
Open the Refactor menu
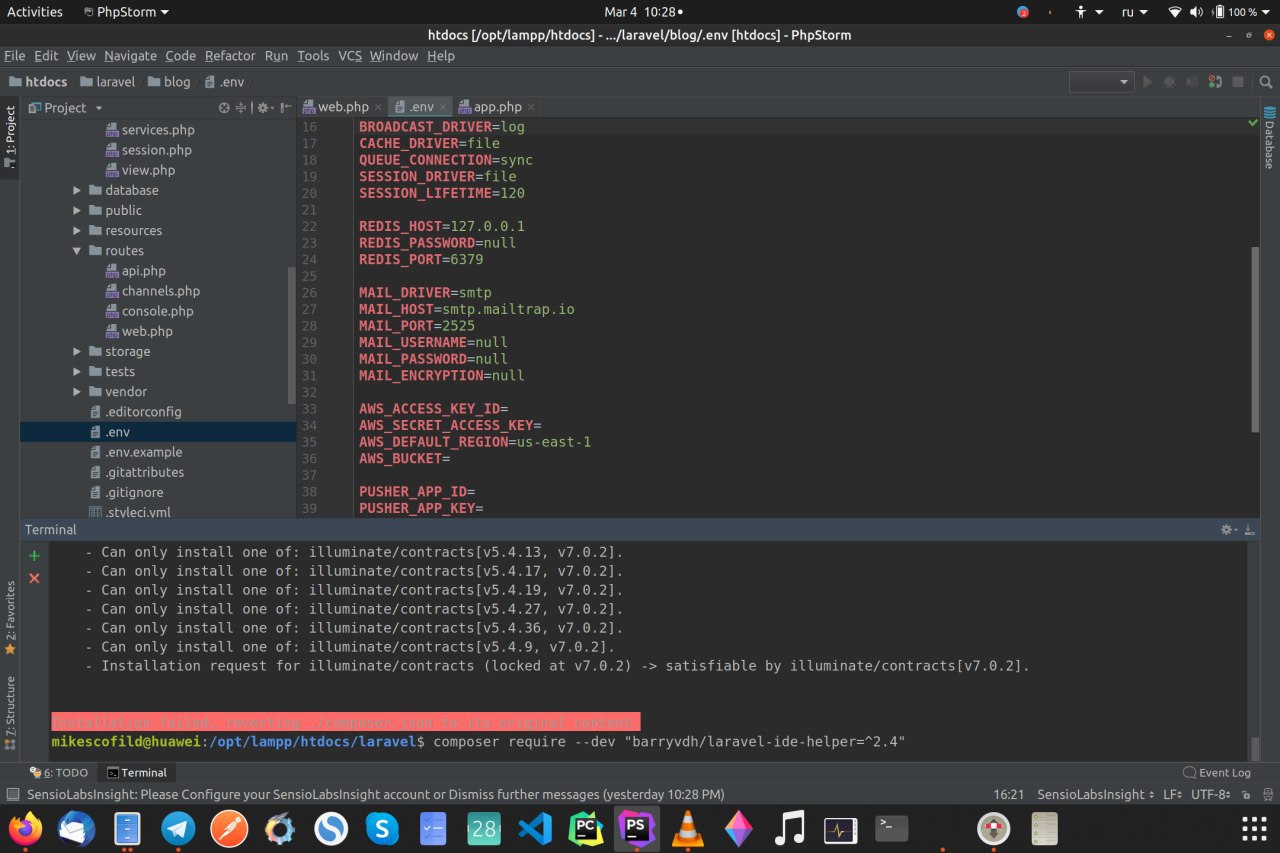click(230, 56)
